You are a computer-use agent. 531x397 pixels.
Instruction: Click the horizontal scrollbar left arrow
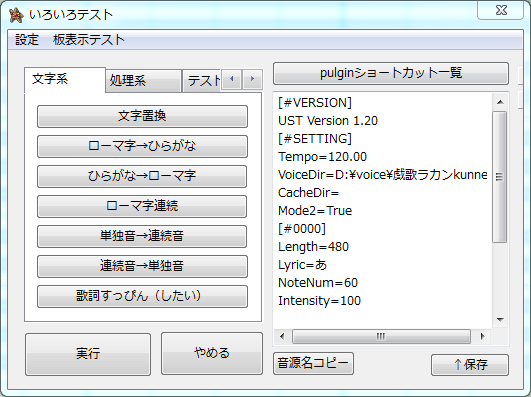point(282,336)
